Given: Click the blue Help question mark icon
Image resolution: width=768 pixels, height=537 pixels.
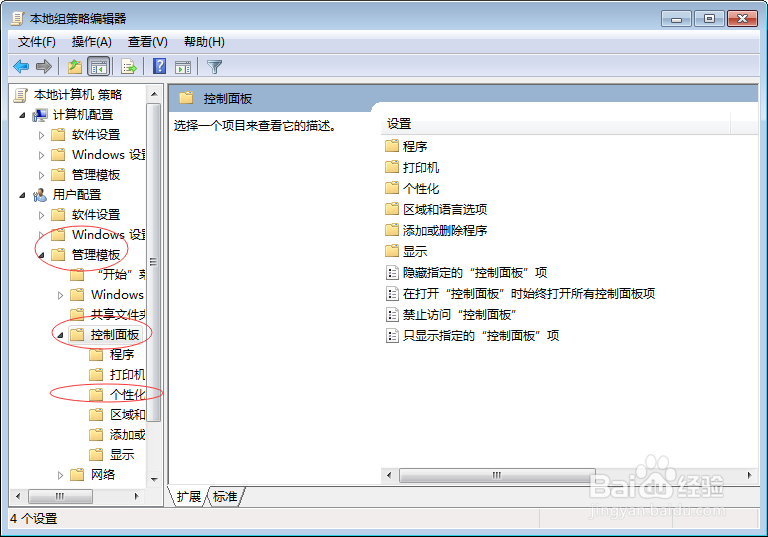Looking at the screenshot, I should [x=159, y=66].
